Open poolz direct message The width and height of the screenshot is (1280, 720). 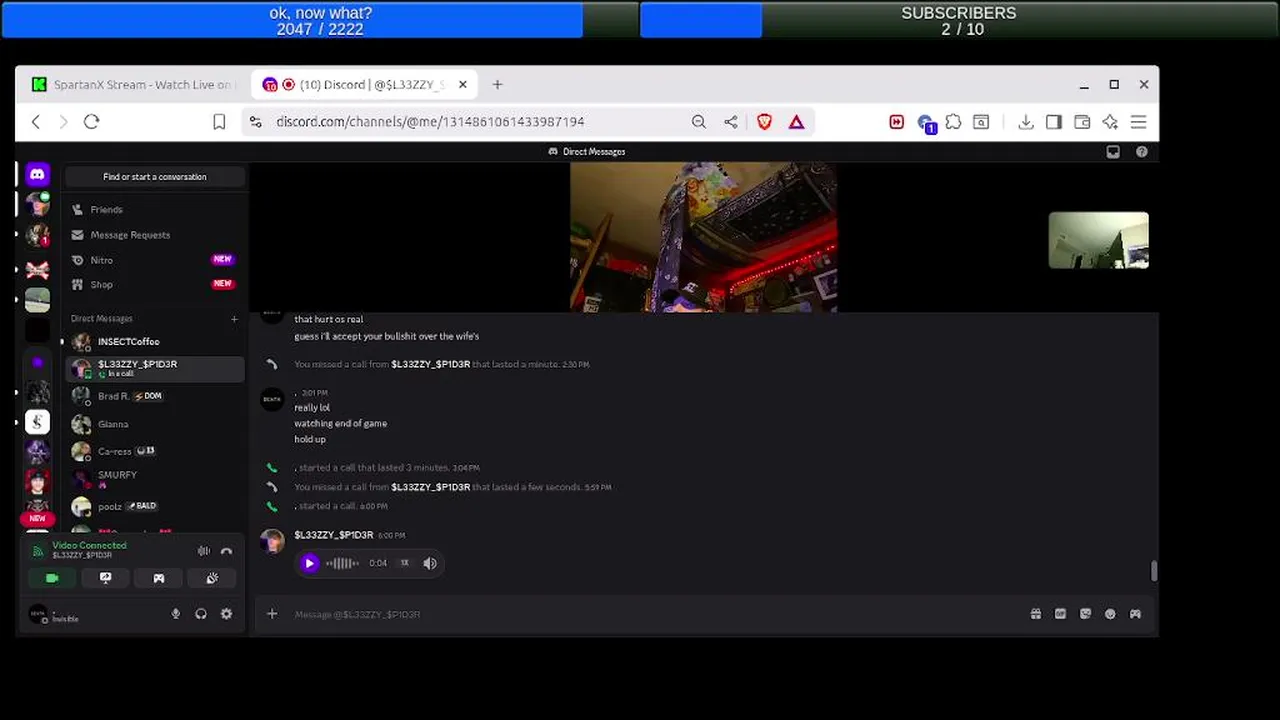click(x=155, y=507)
